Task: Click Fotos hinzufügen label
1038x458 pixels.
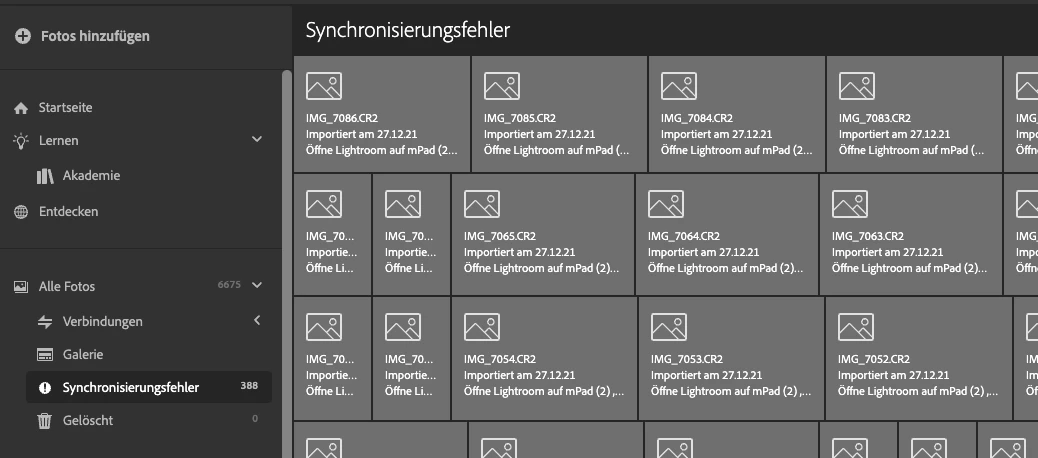Action: click(x=95, y=36)
